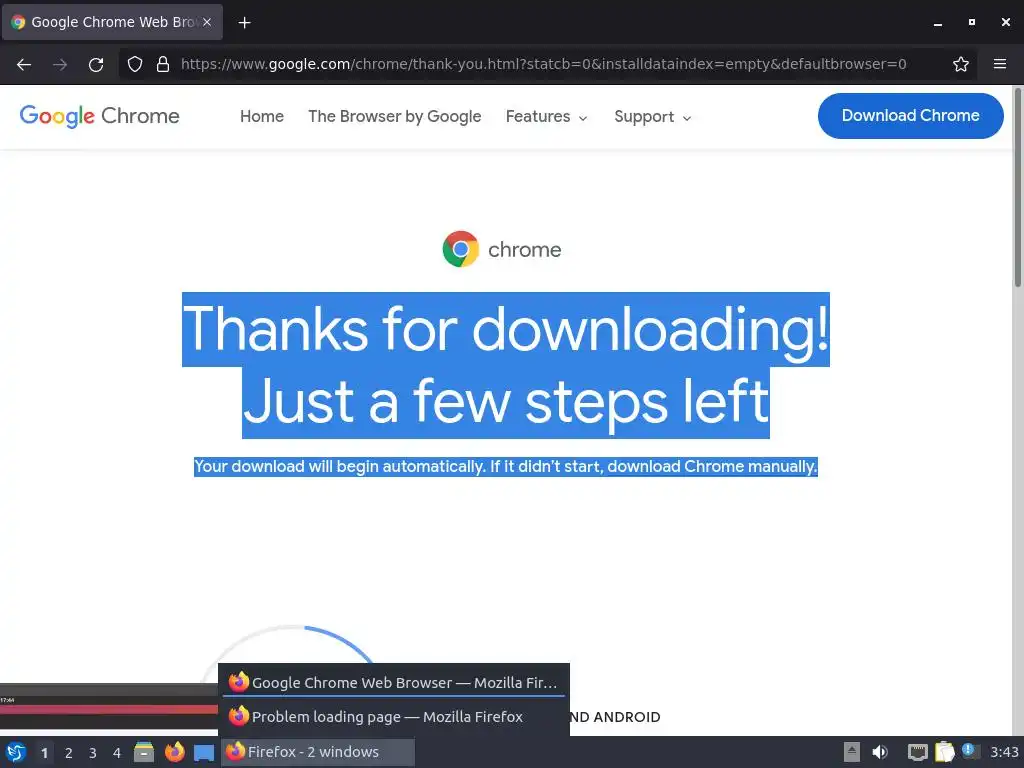Image resolution: width=1024 pixels, height=768 pixels.
Task: Close the Google Chrome Web Browser tab
Action: (x=206, y=22)
